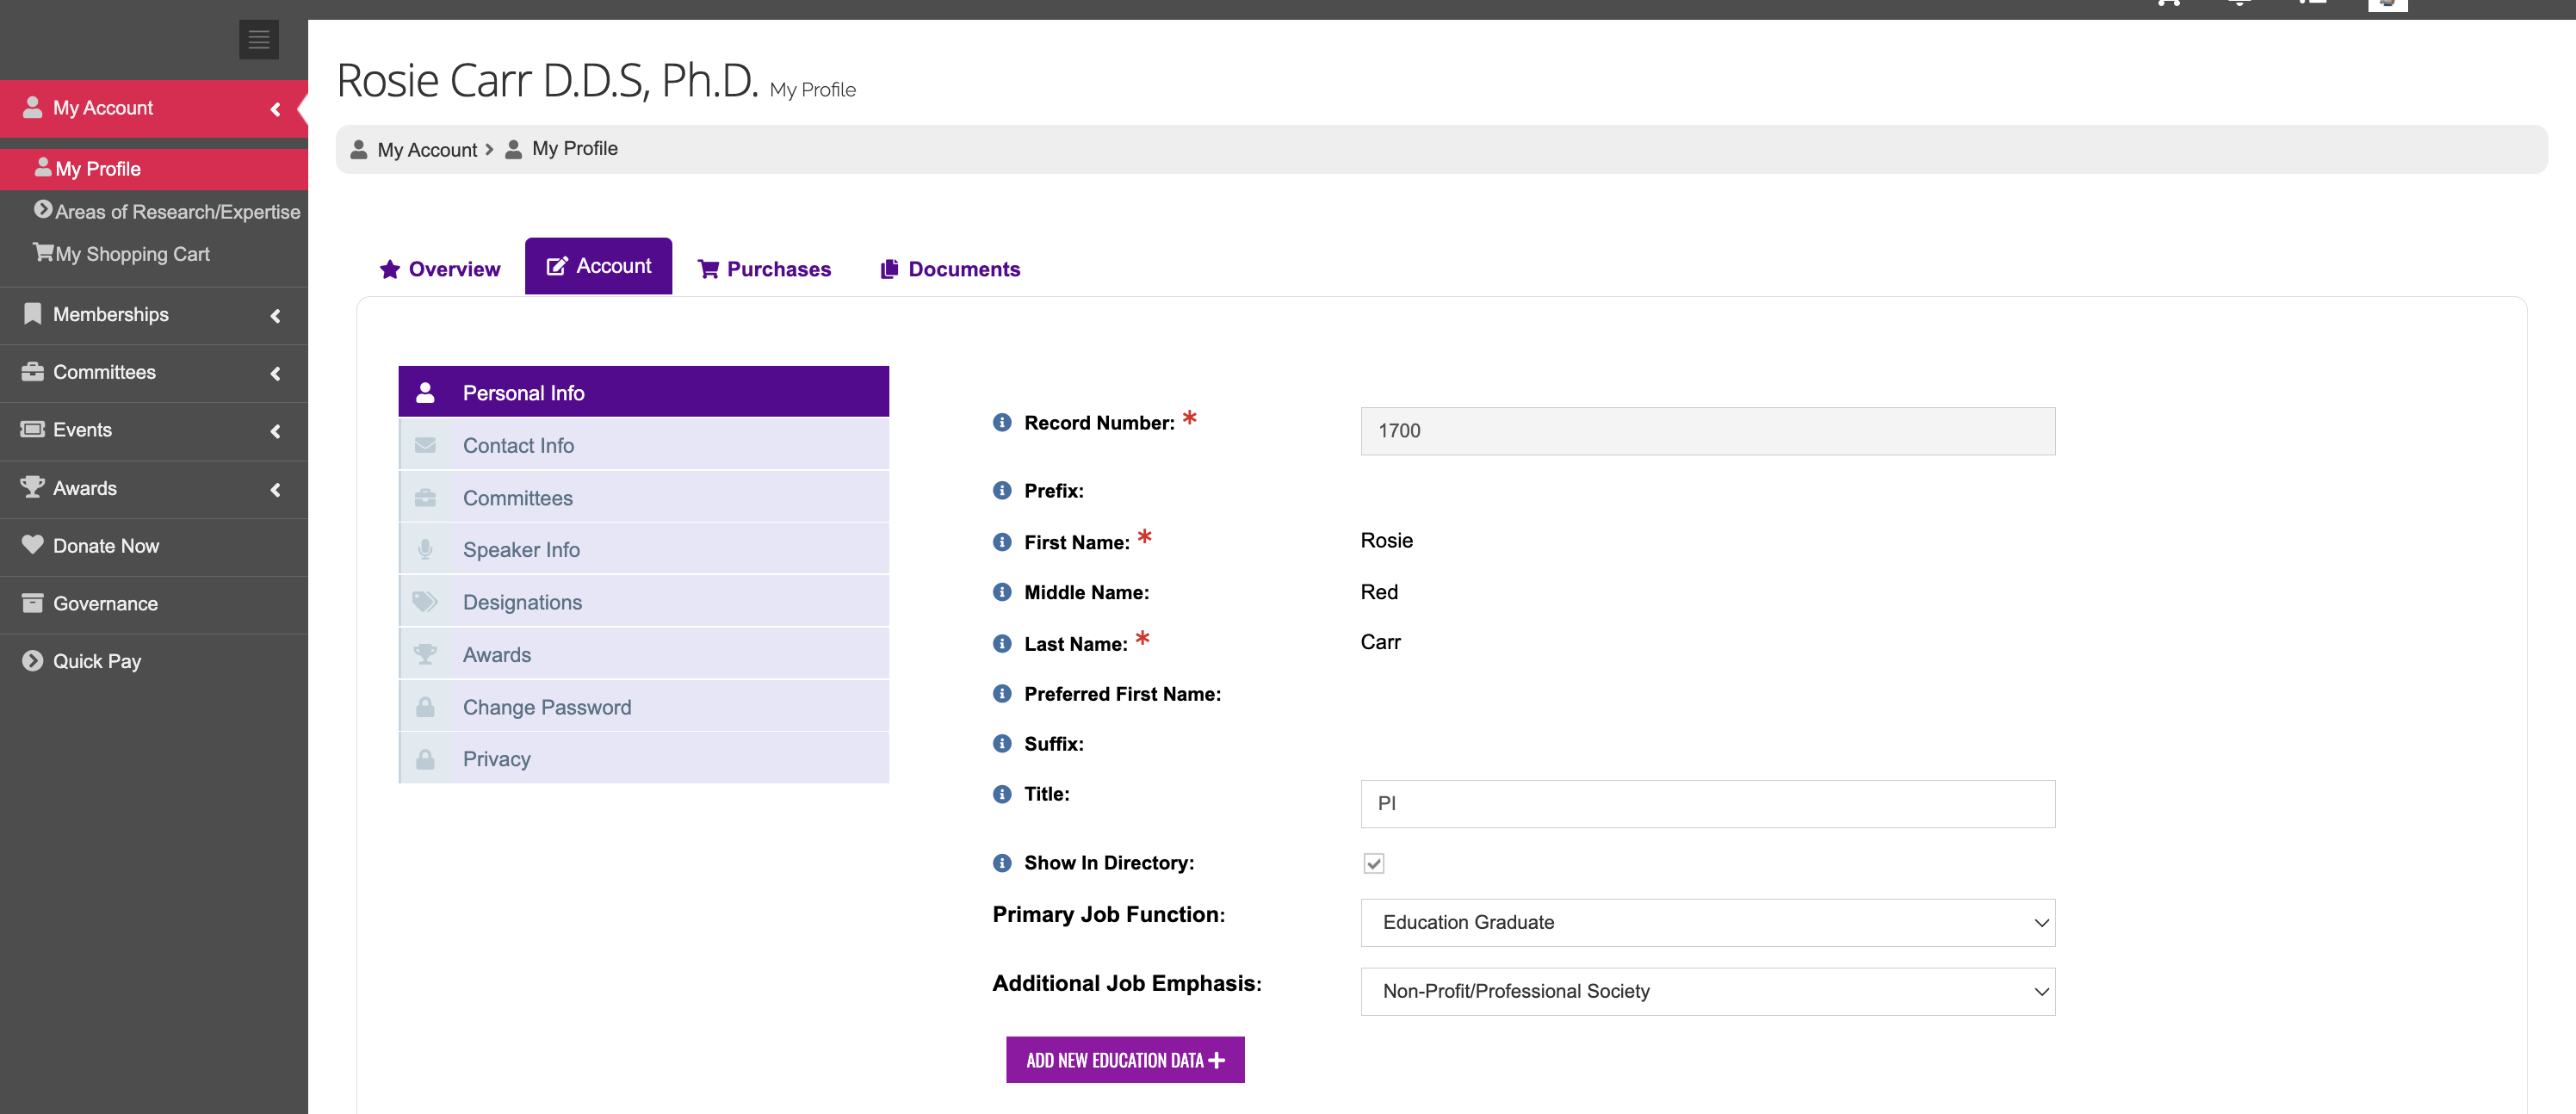This screenshot has width=2576, height=1114.
Task: Click the info icon beside Record Number
Action: pyautogui.click(x=1001, y=422)
